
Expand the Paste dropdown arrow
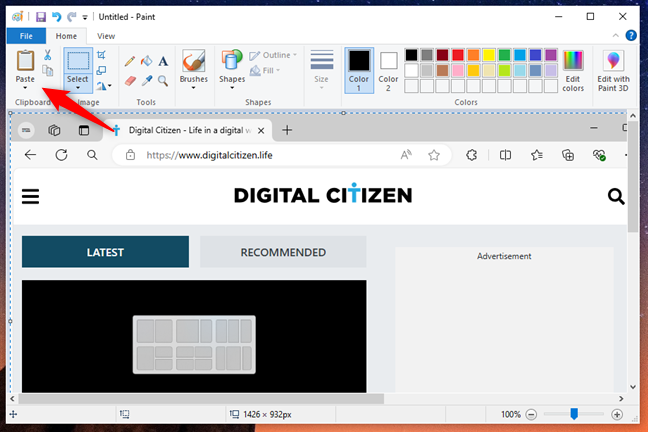coord(25,88)
